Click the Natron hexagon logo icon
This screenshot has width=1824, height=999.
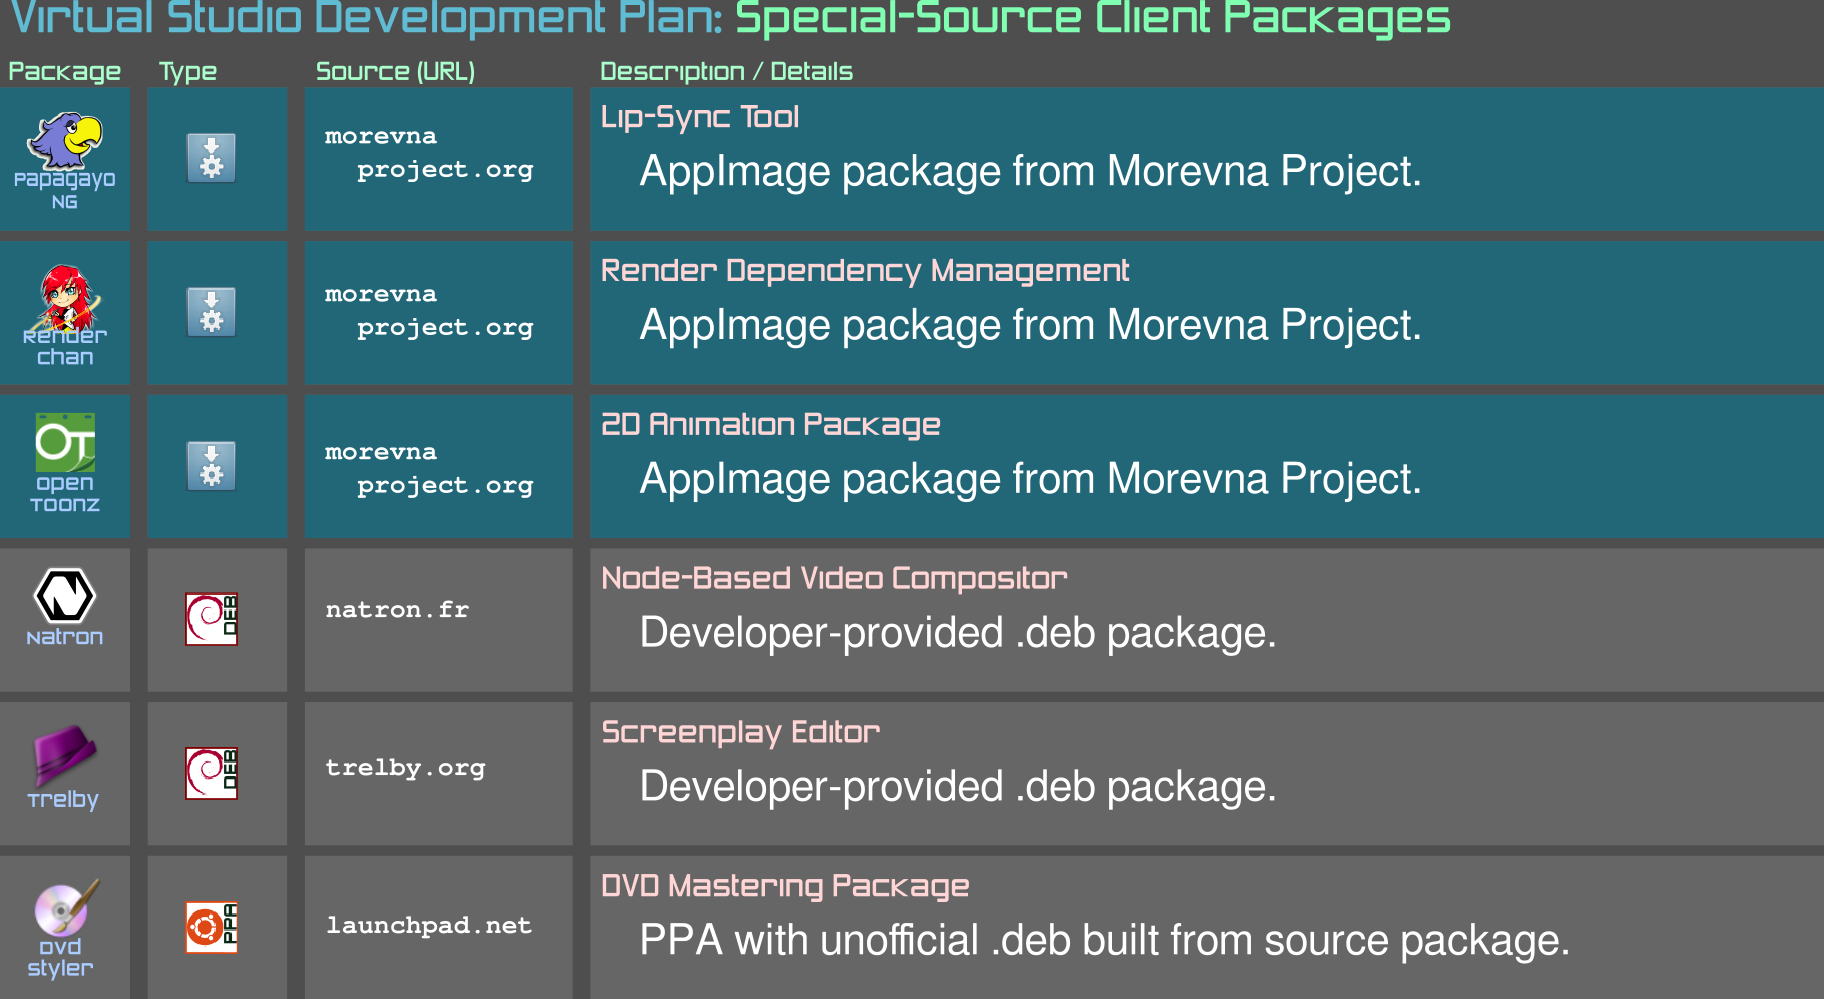pyautogui.click(x=65, y=596)
